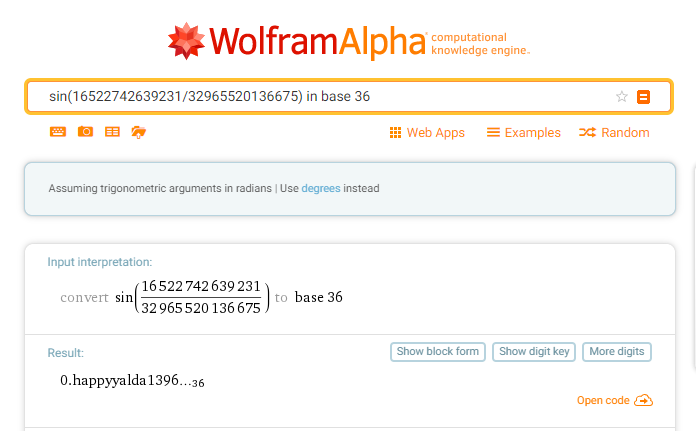Viewport: 696px width, 431px height.
Task: Click the Examples list icon
Action: point(493,132)
